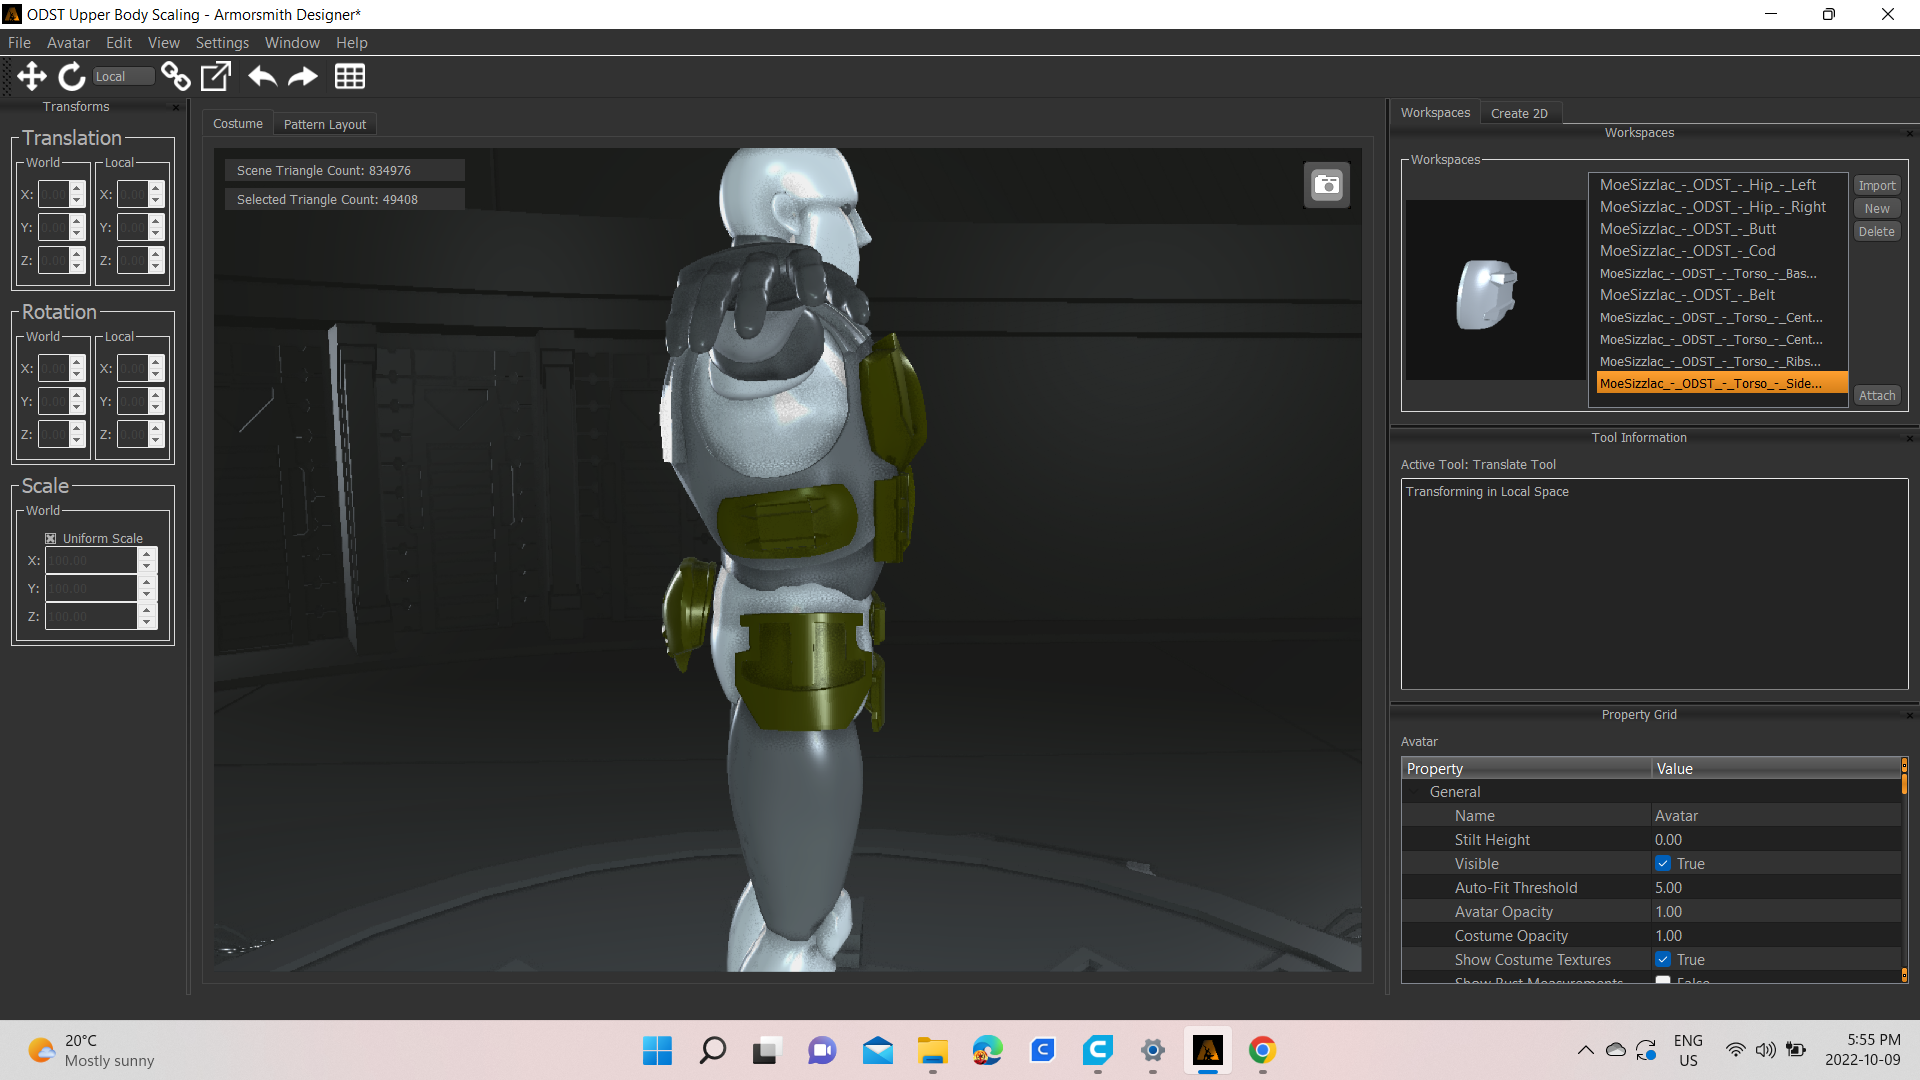Click the Attach button
The image size is (1920, 1080).
[x=1877, y=396]
